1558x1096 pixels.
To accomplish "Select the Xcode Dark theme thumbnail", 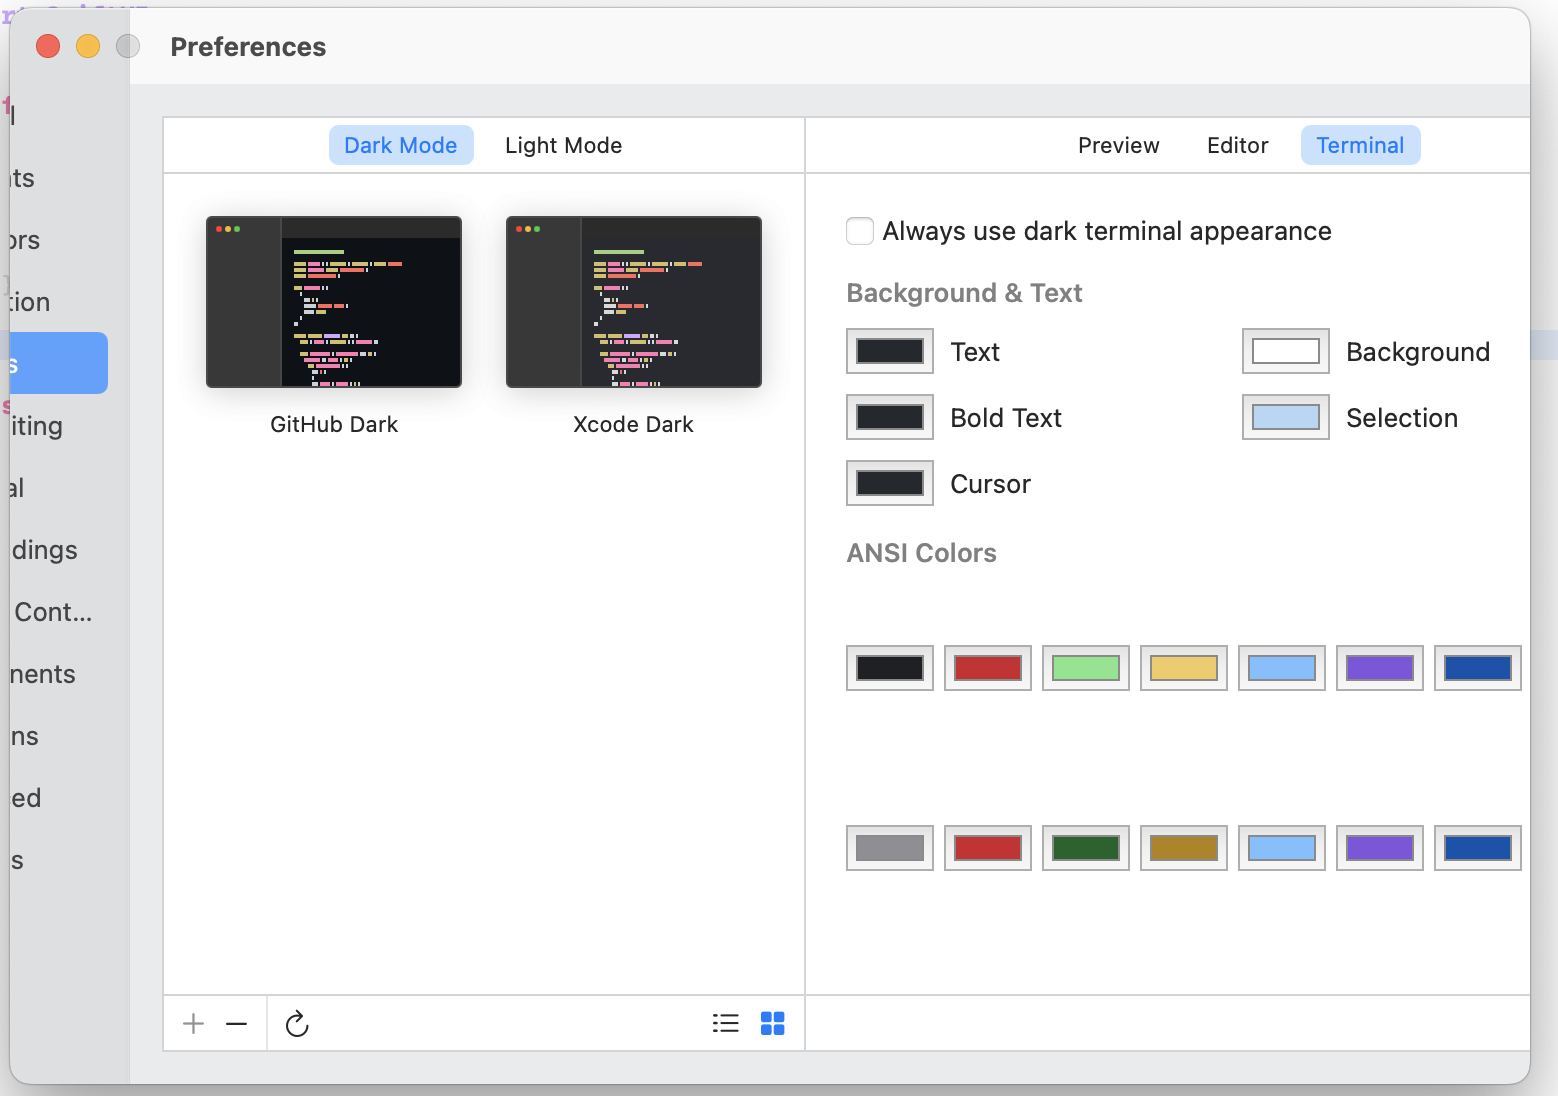I will pos(633,301).
